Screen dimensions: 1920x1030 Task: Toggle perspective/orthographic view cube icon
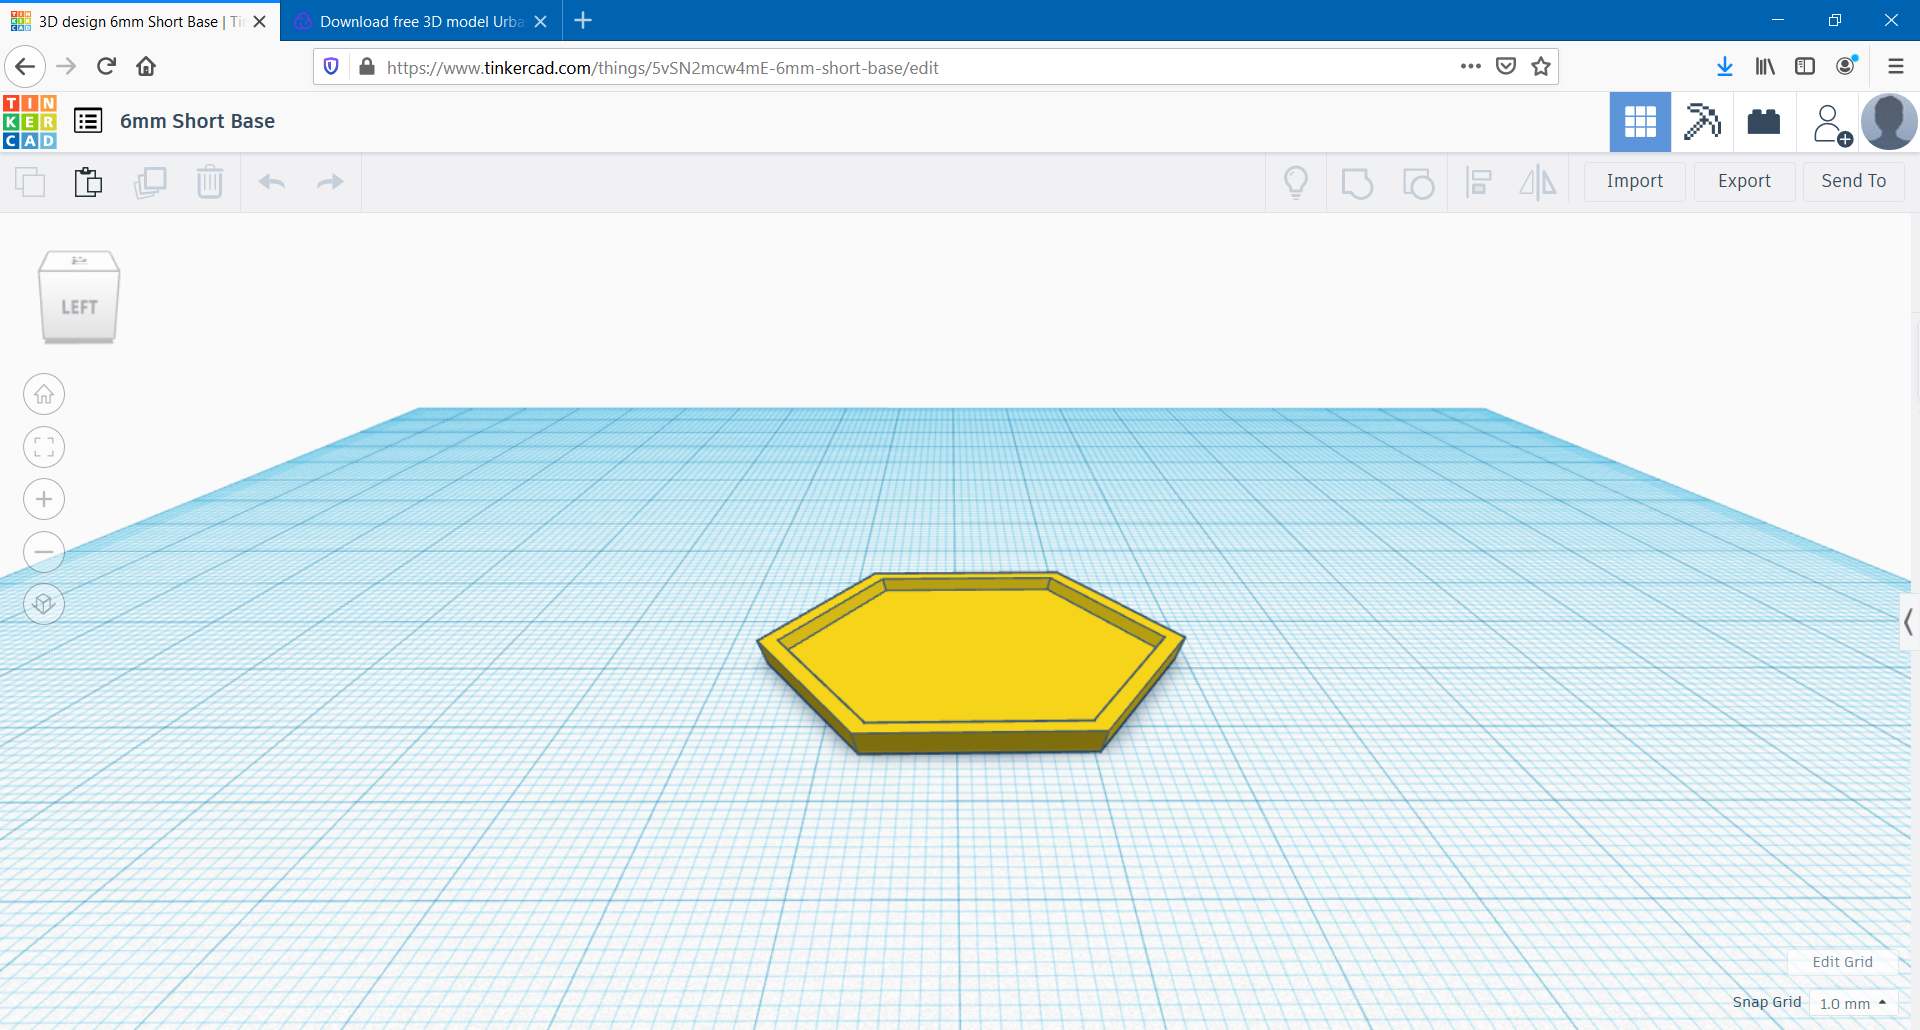[44, 604]
